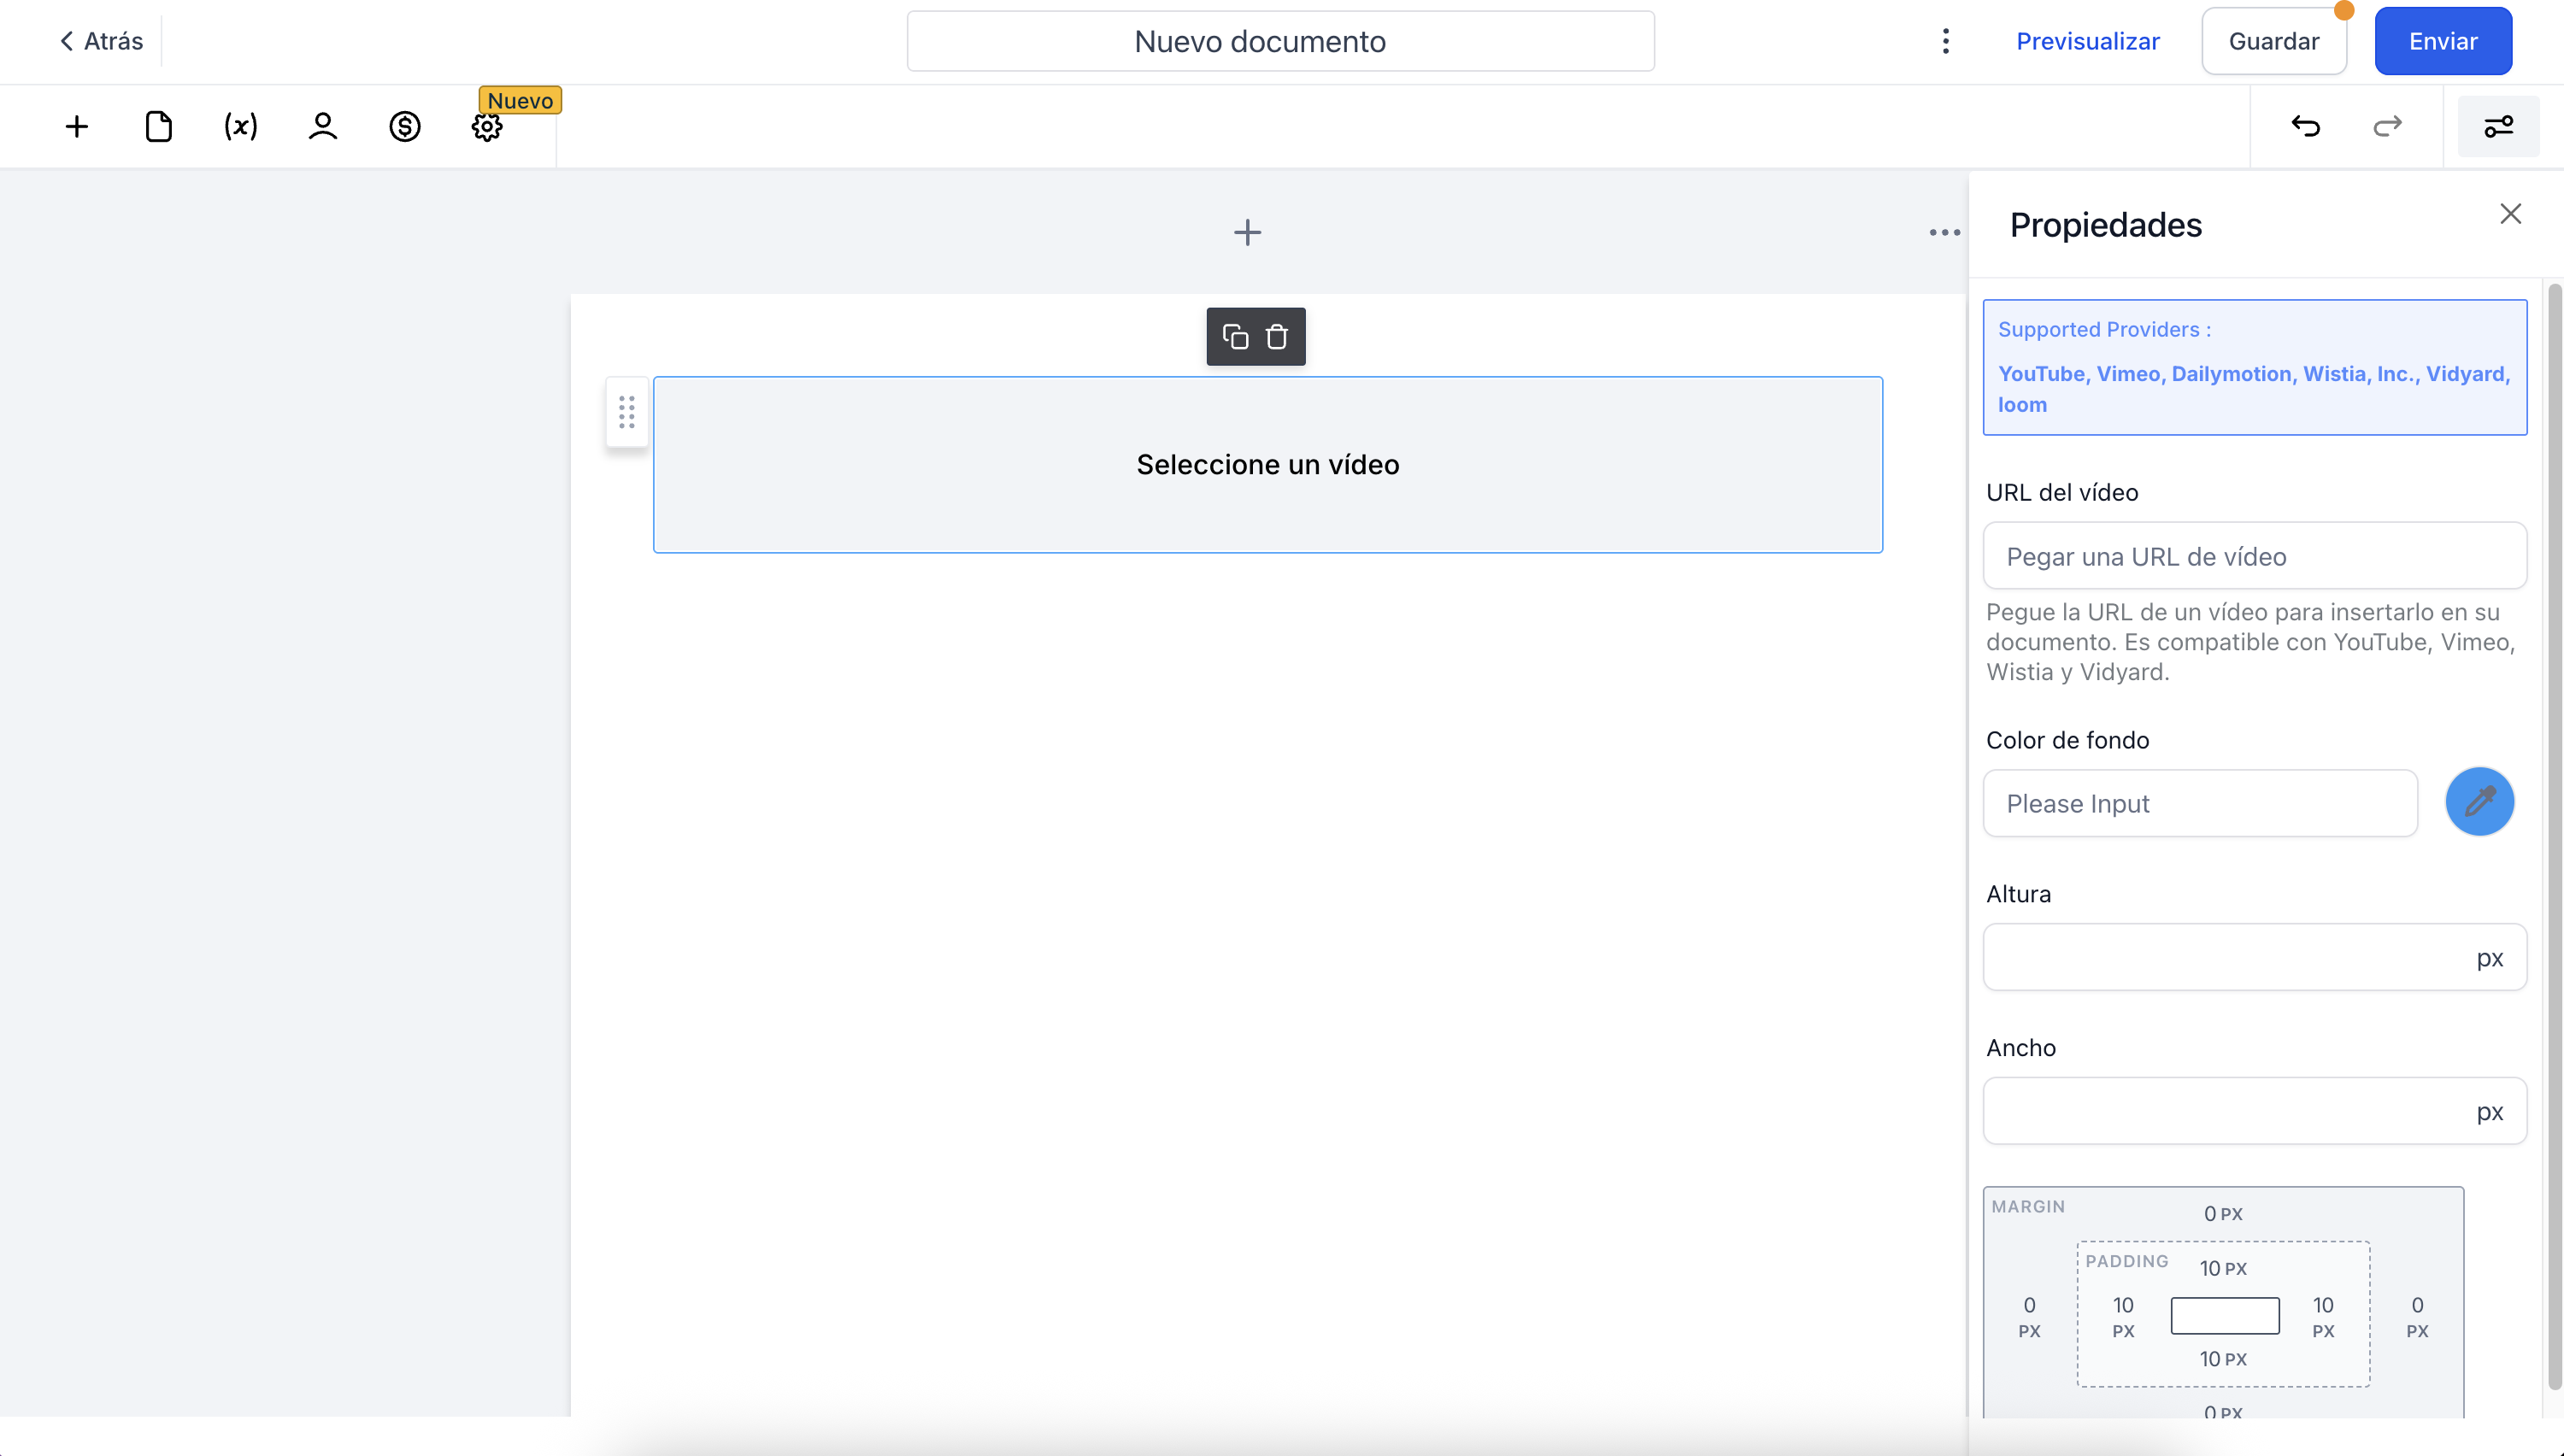This screenshot has width=2564, height=1456.
Task: Open the background color eyedropper picker
Action: 2479,802
